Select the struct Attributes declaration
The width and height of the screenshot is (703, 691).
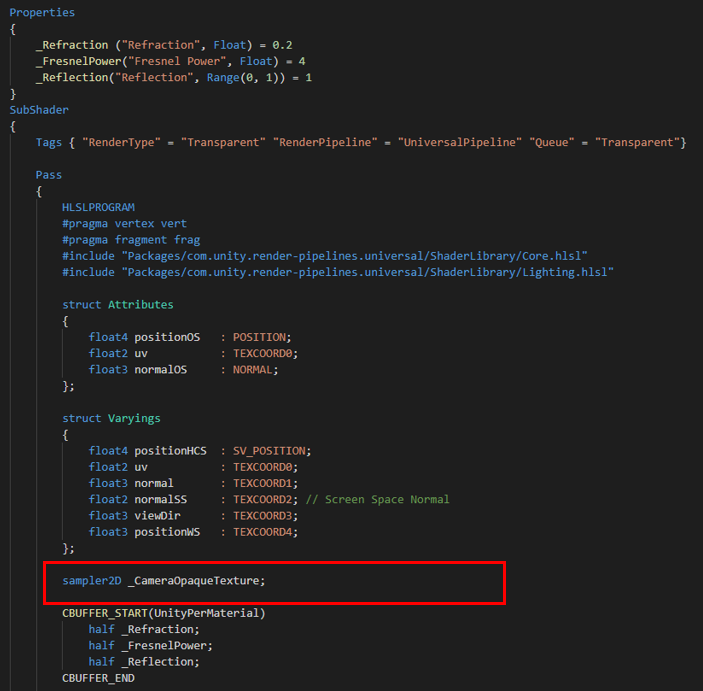click(117, 304)
